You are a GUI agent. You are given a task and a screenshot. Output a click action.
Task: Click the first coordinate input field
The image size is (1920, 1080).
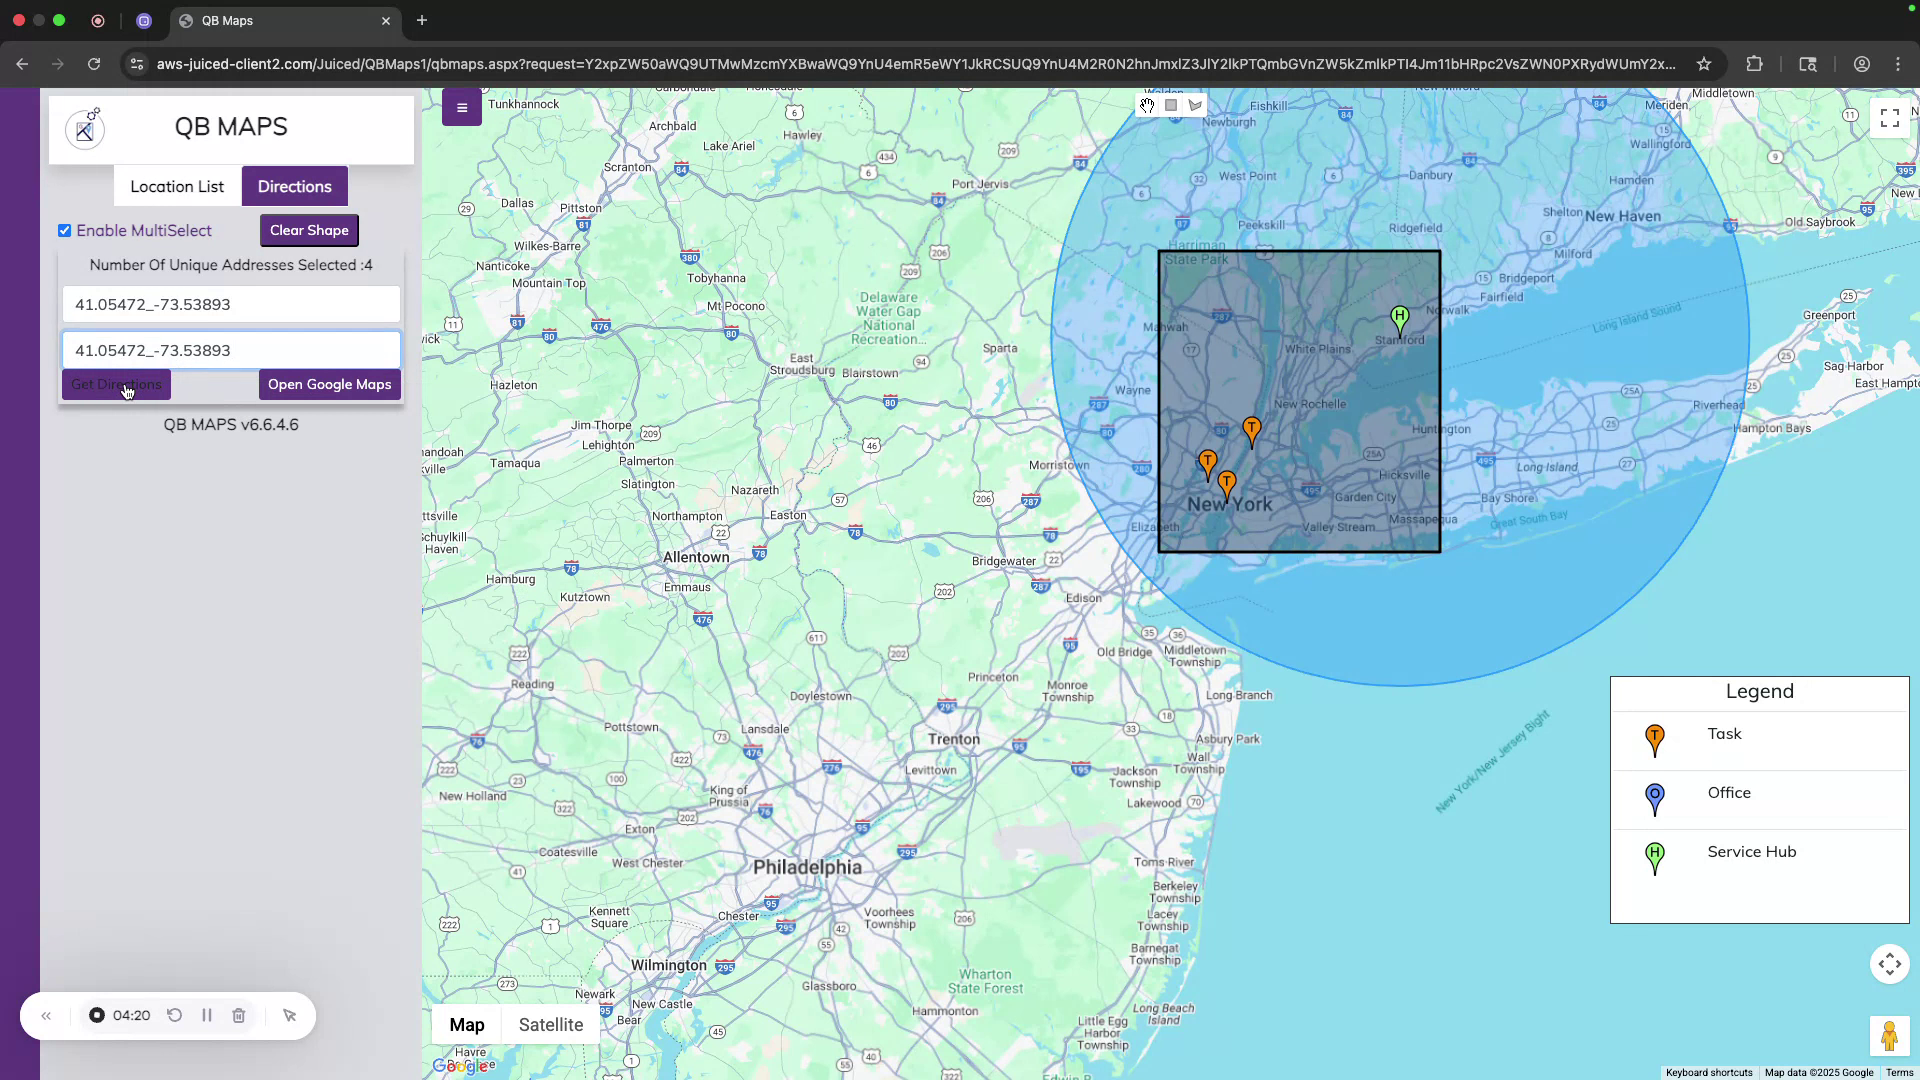pos(231,304)
